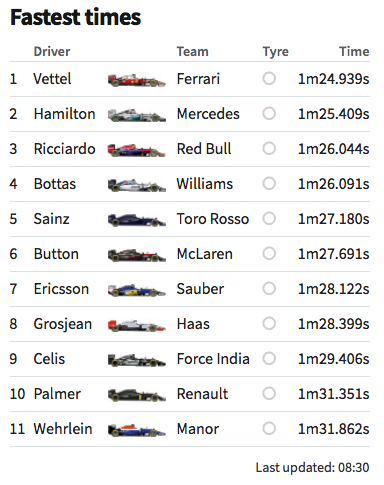This screenshot has height=485, width=384.
Task: Click the Last updated 08:30 text
Action: point(313,467)
